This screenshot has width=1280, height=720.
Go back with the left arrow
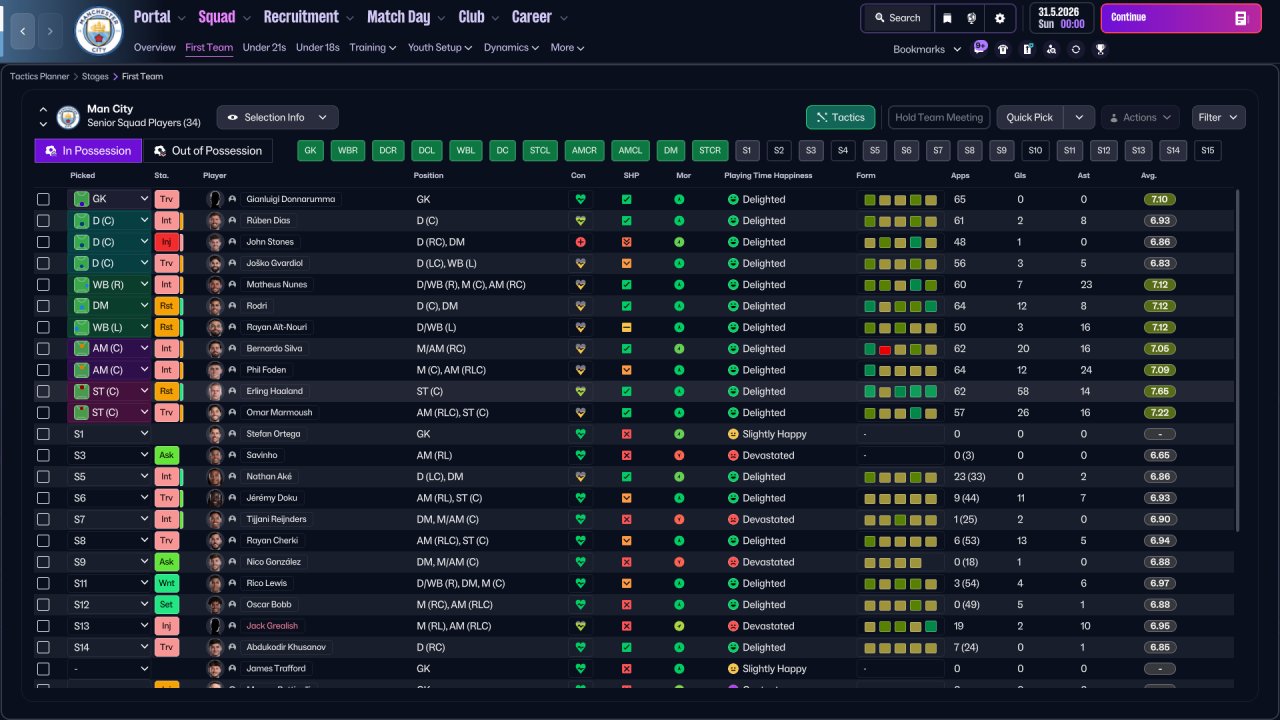pyautogui.click(x=22, y=31)
